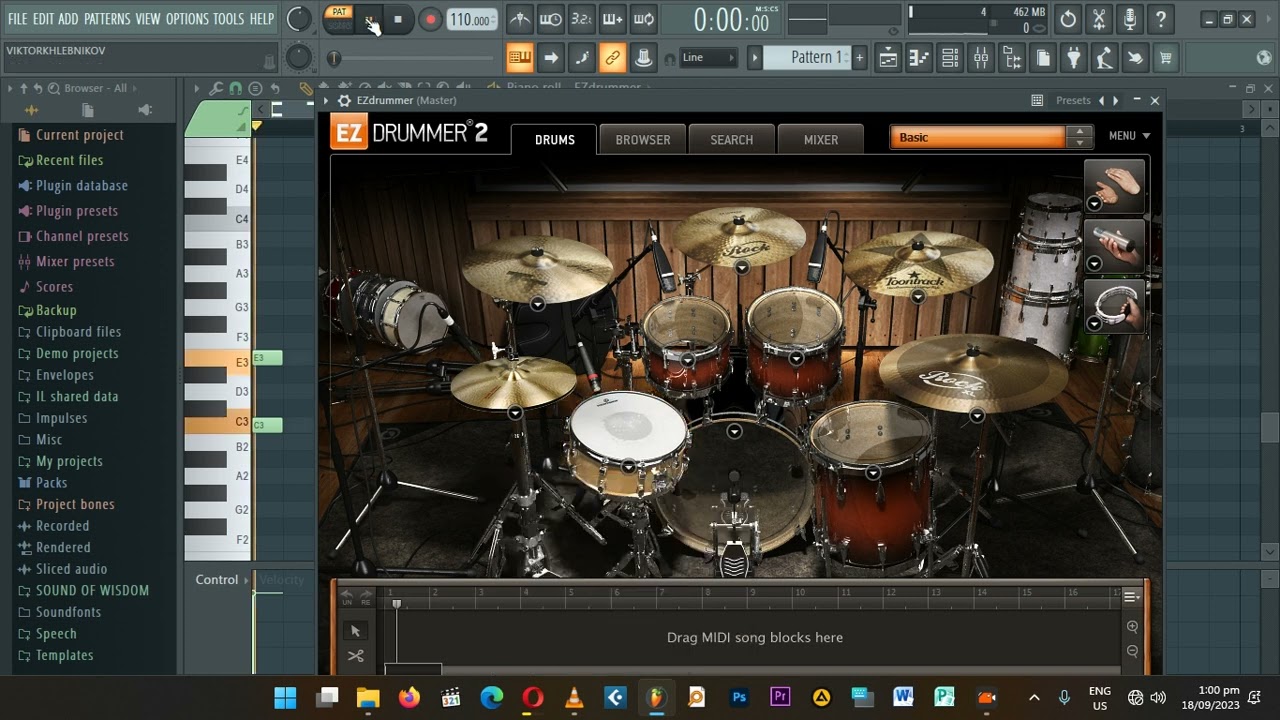The image size is (1280, 720).
Task: Click the piano roll wrench tools icon
Action: [x=216, y=88]
